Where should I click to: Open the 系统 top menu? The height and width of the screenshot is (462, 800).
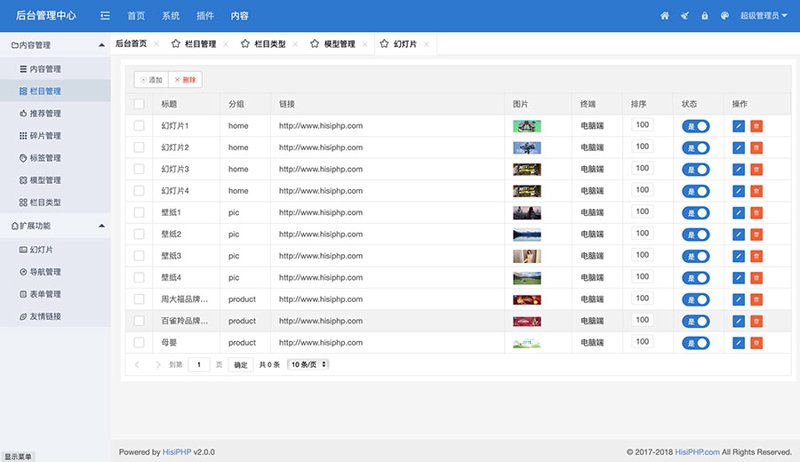point(171,16)
